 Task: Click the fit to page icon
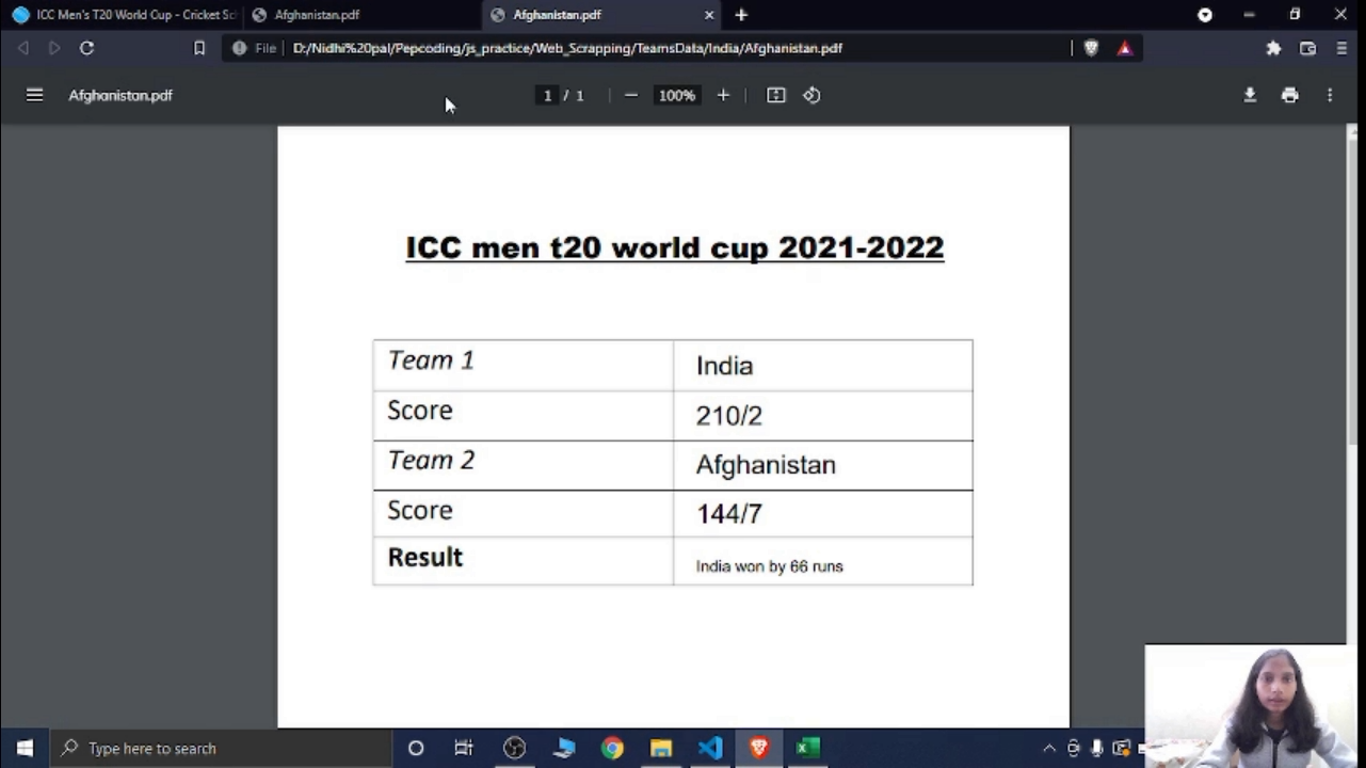pyautogui.click(x=776, y=95)
